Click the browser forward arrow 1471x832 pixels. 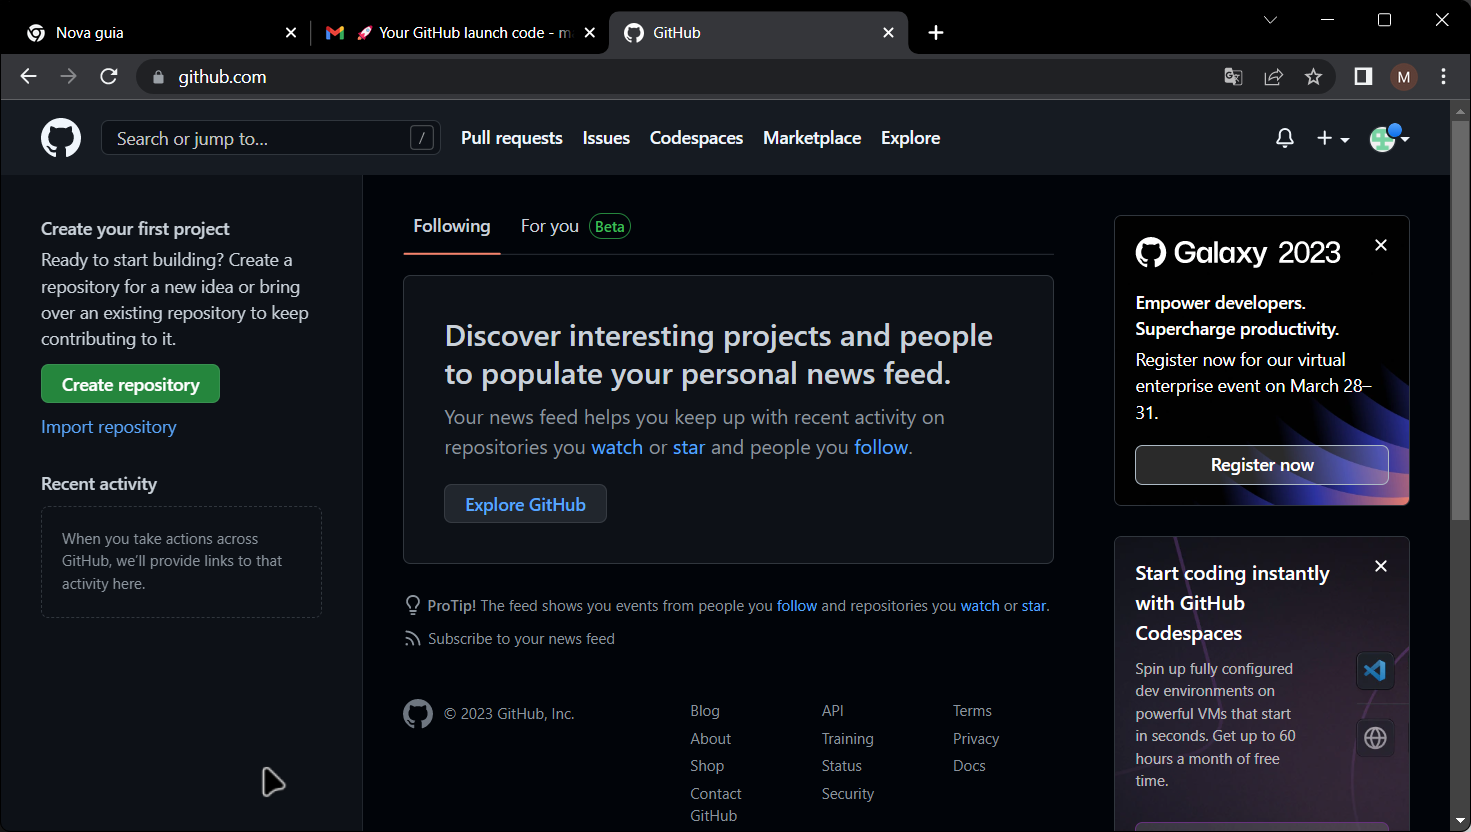coord(68,77)
